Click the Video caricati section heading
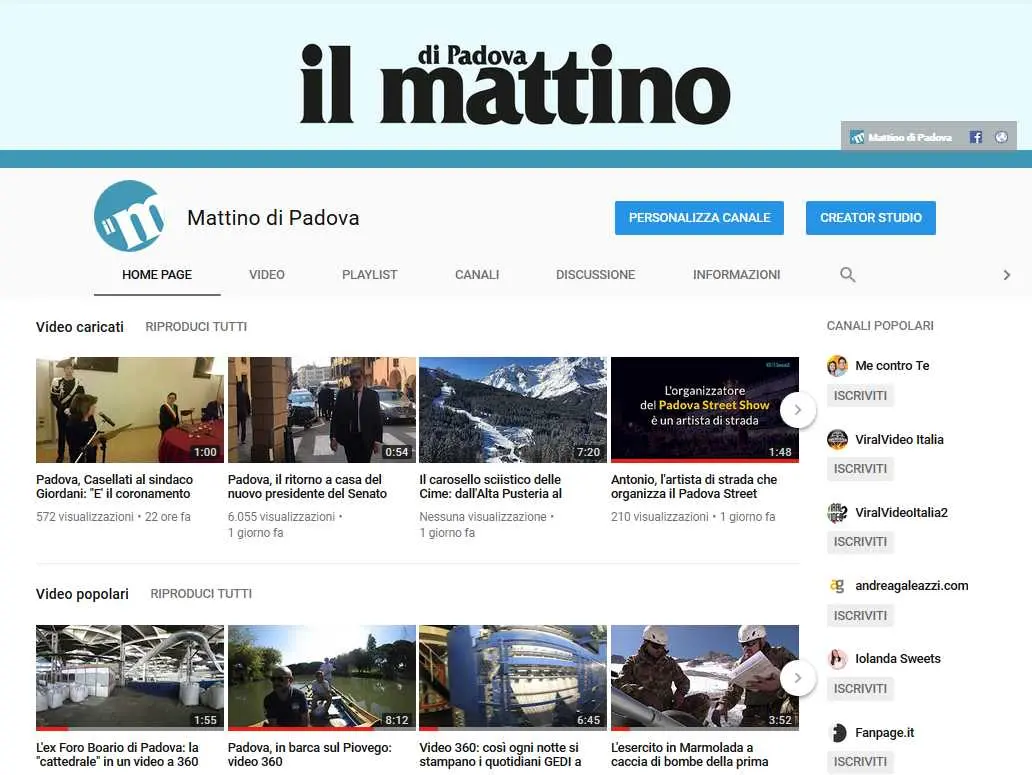The height and width of the screenshot is (775, 1032). (80, 326)
